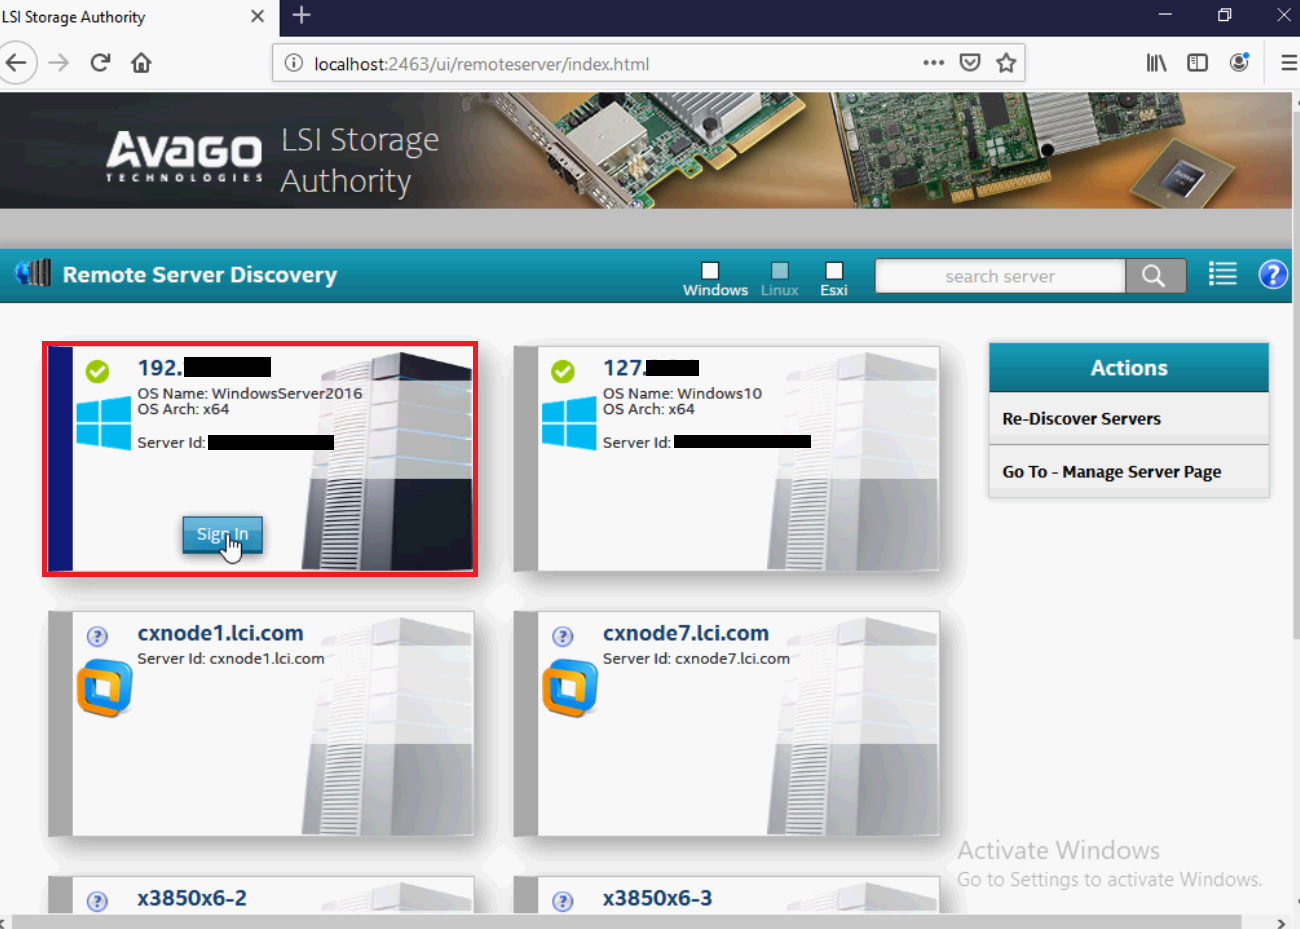The height and width of the screenshot is (929, 1300).
Task: Click the browser home icon
Action: tap(141, 63)
